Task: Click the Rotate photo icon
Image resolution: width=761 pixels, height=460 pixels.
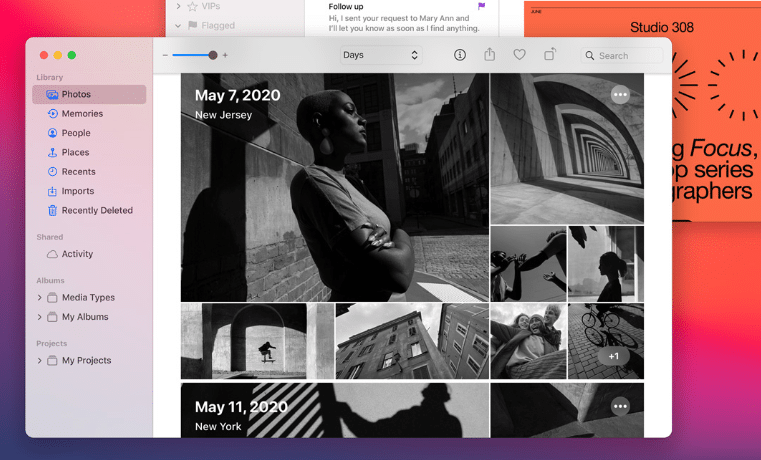Action: click(x=549, y=55)
